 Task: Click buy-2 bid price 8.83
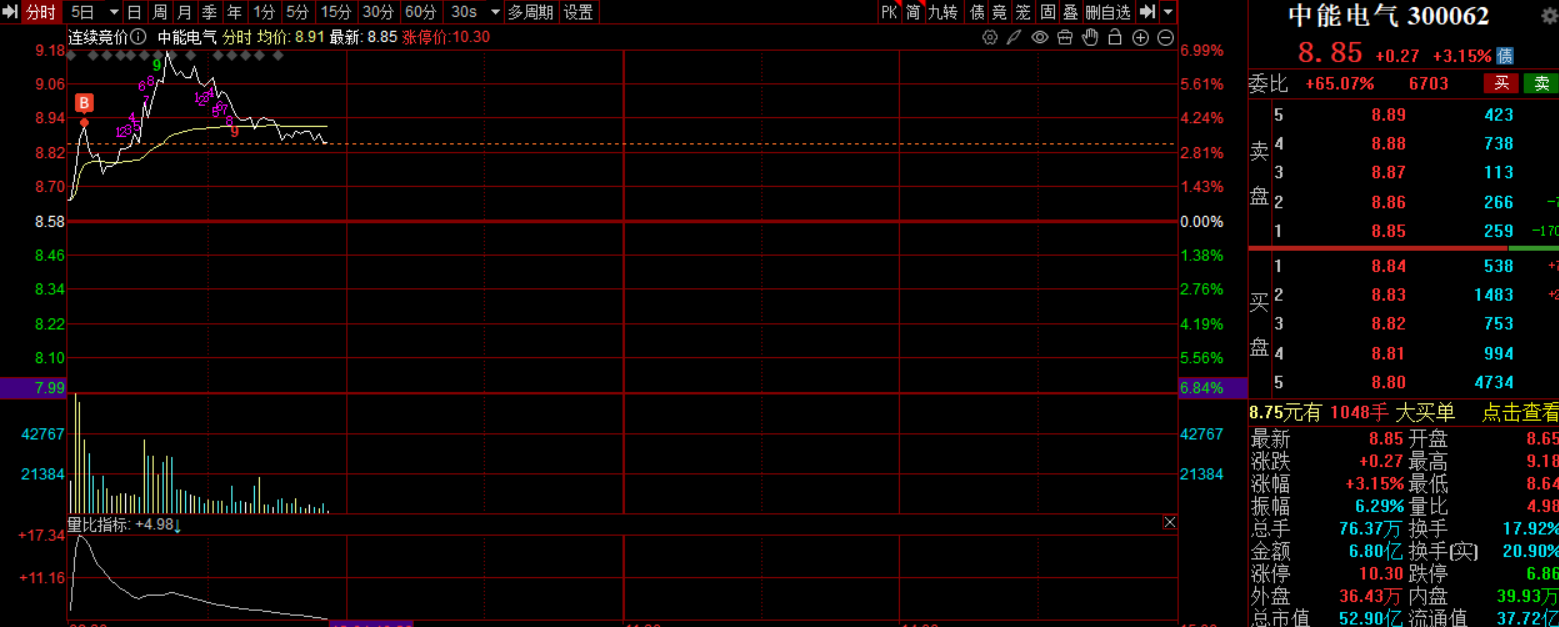click(x=1389, y=295)
